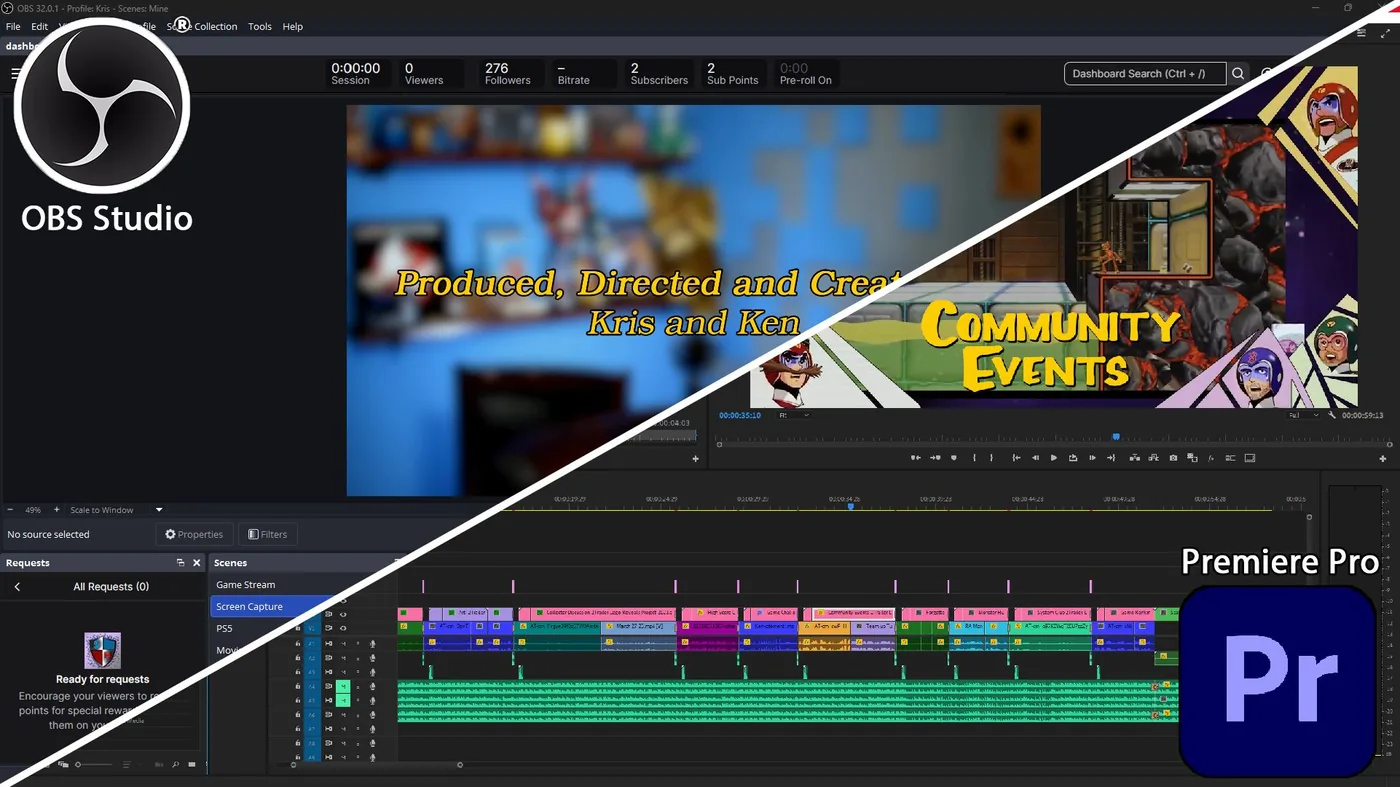This screenshot has width=1400, height=787.
Task: Mute the A1 audio track
Action: (x=343, y=644)
